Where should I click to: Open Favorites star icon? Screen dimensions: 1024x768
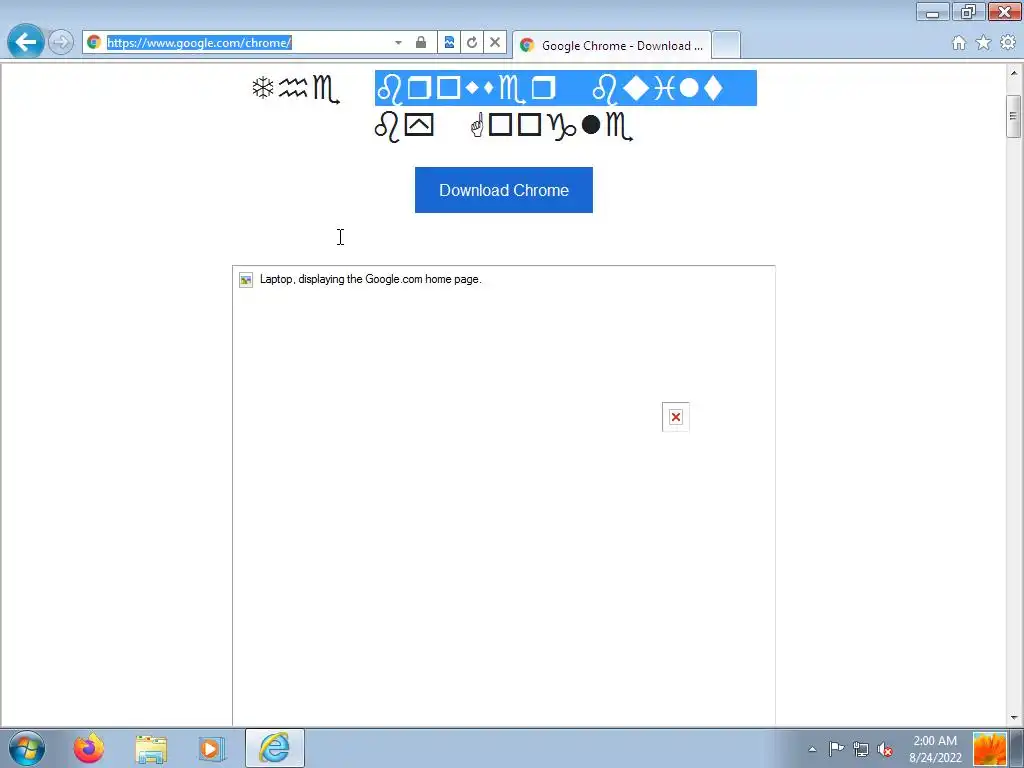coord(983,42)
